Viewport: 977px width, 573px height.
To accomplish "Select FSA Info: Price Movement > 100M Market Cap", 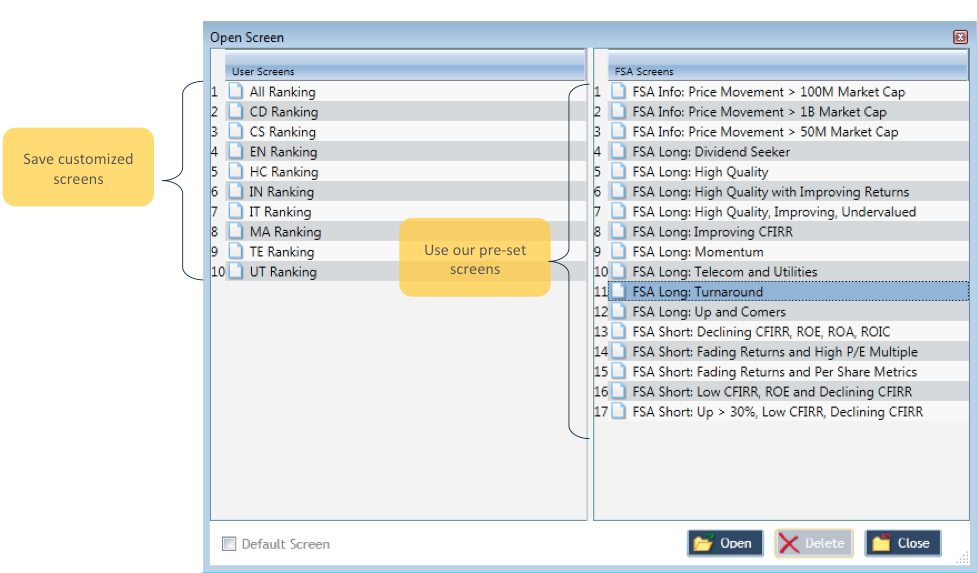I will tap(768, 92).
